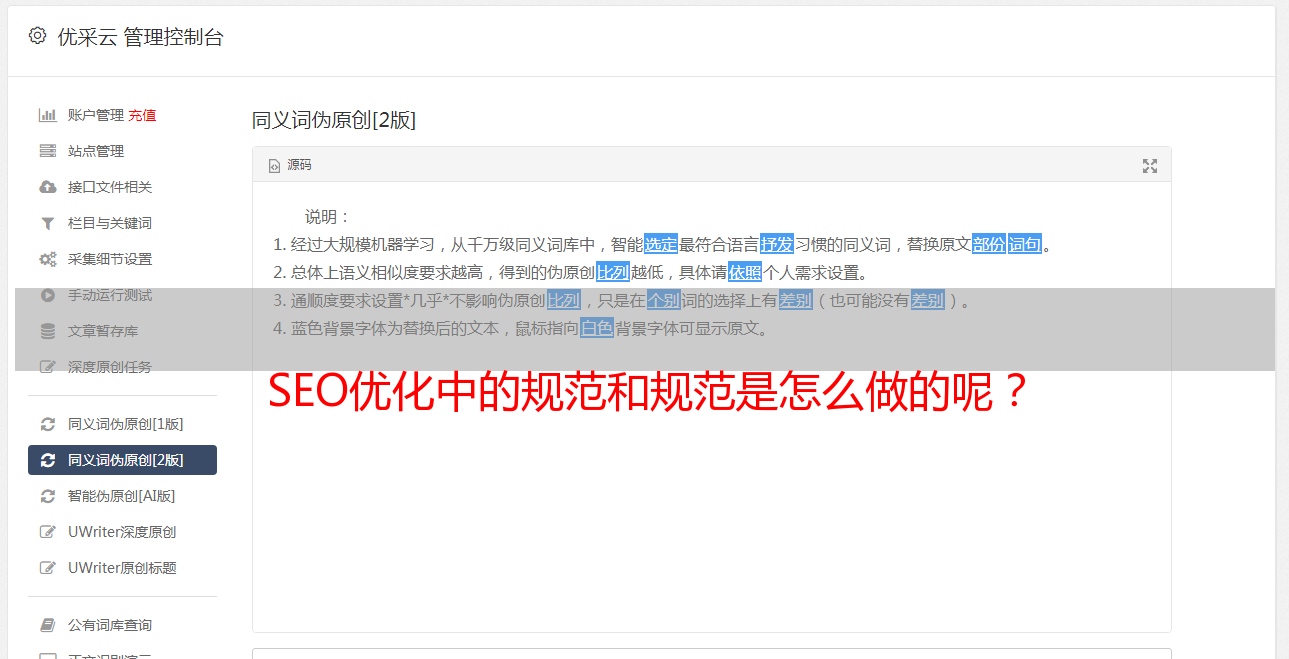This screenshot has height=659, width=1289.
Task: Click the filter funnel icon for 栏目与关键词
Action: 47,223
